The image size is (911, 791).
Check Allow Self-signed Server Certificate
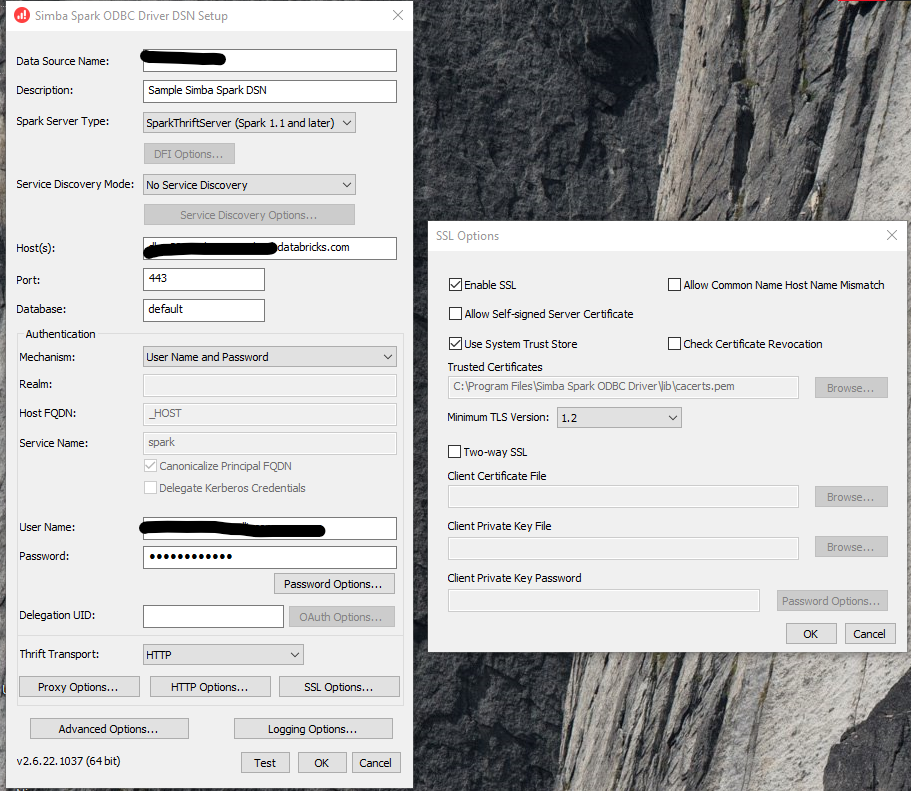[x=456, y=313]
